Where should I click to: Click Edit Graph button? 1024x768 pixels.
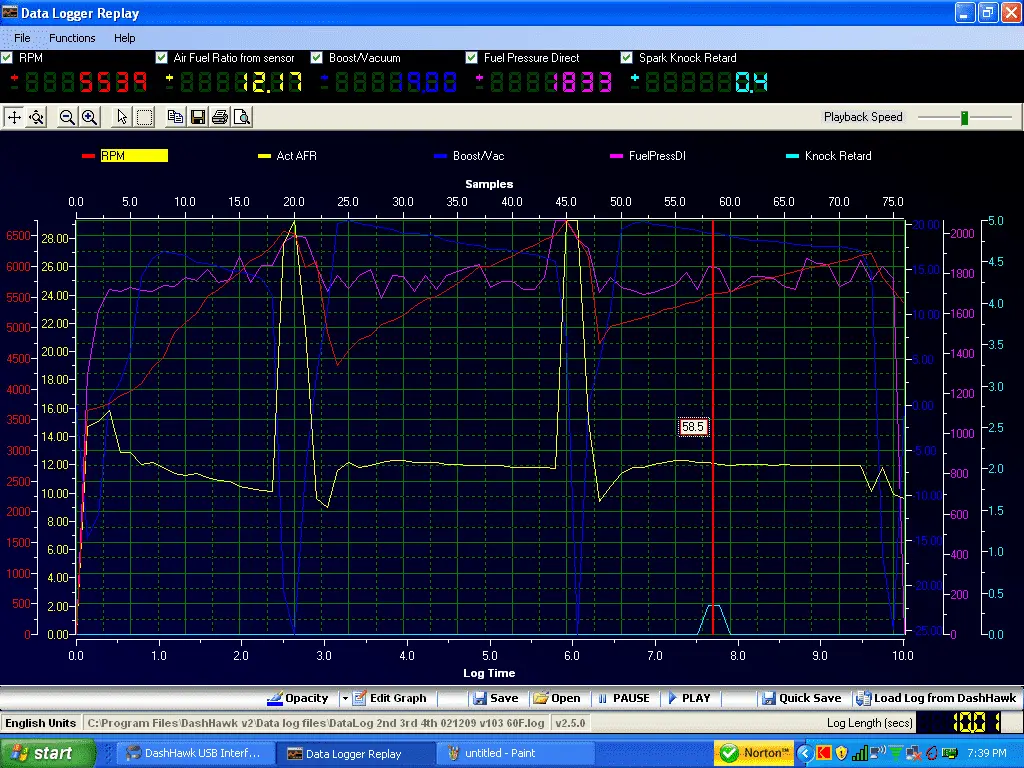tap(389, 698)
